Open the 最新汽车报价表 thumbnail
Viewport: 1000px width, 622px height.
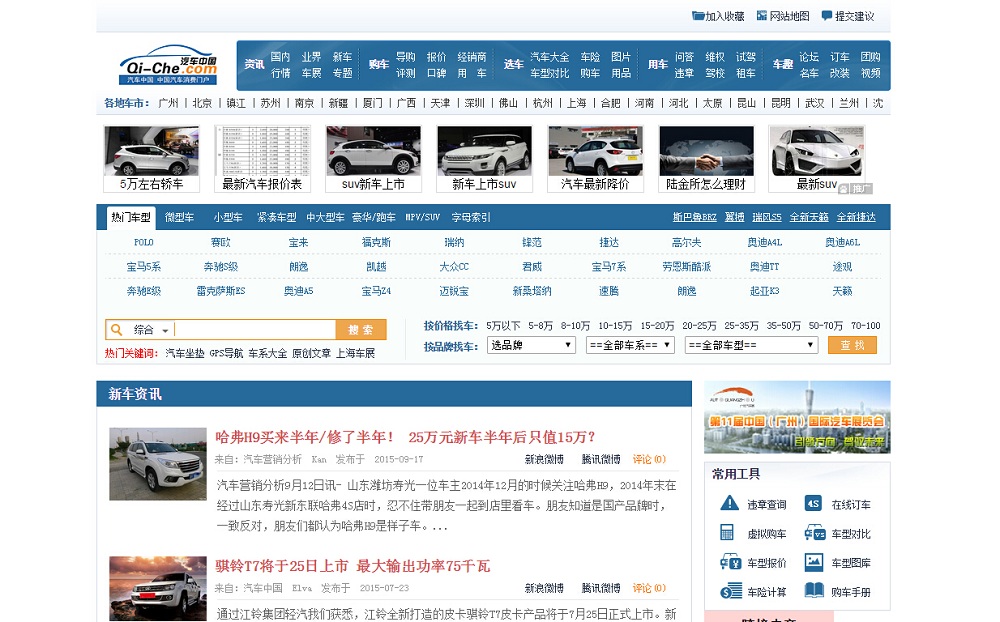tap(262, 159)
